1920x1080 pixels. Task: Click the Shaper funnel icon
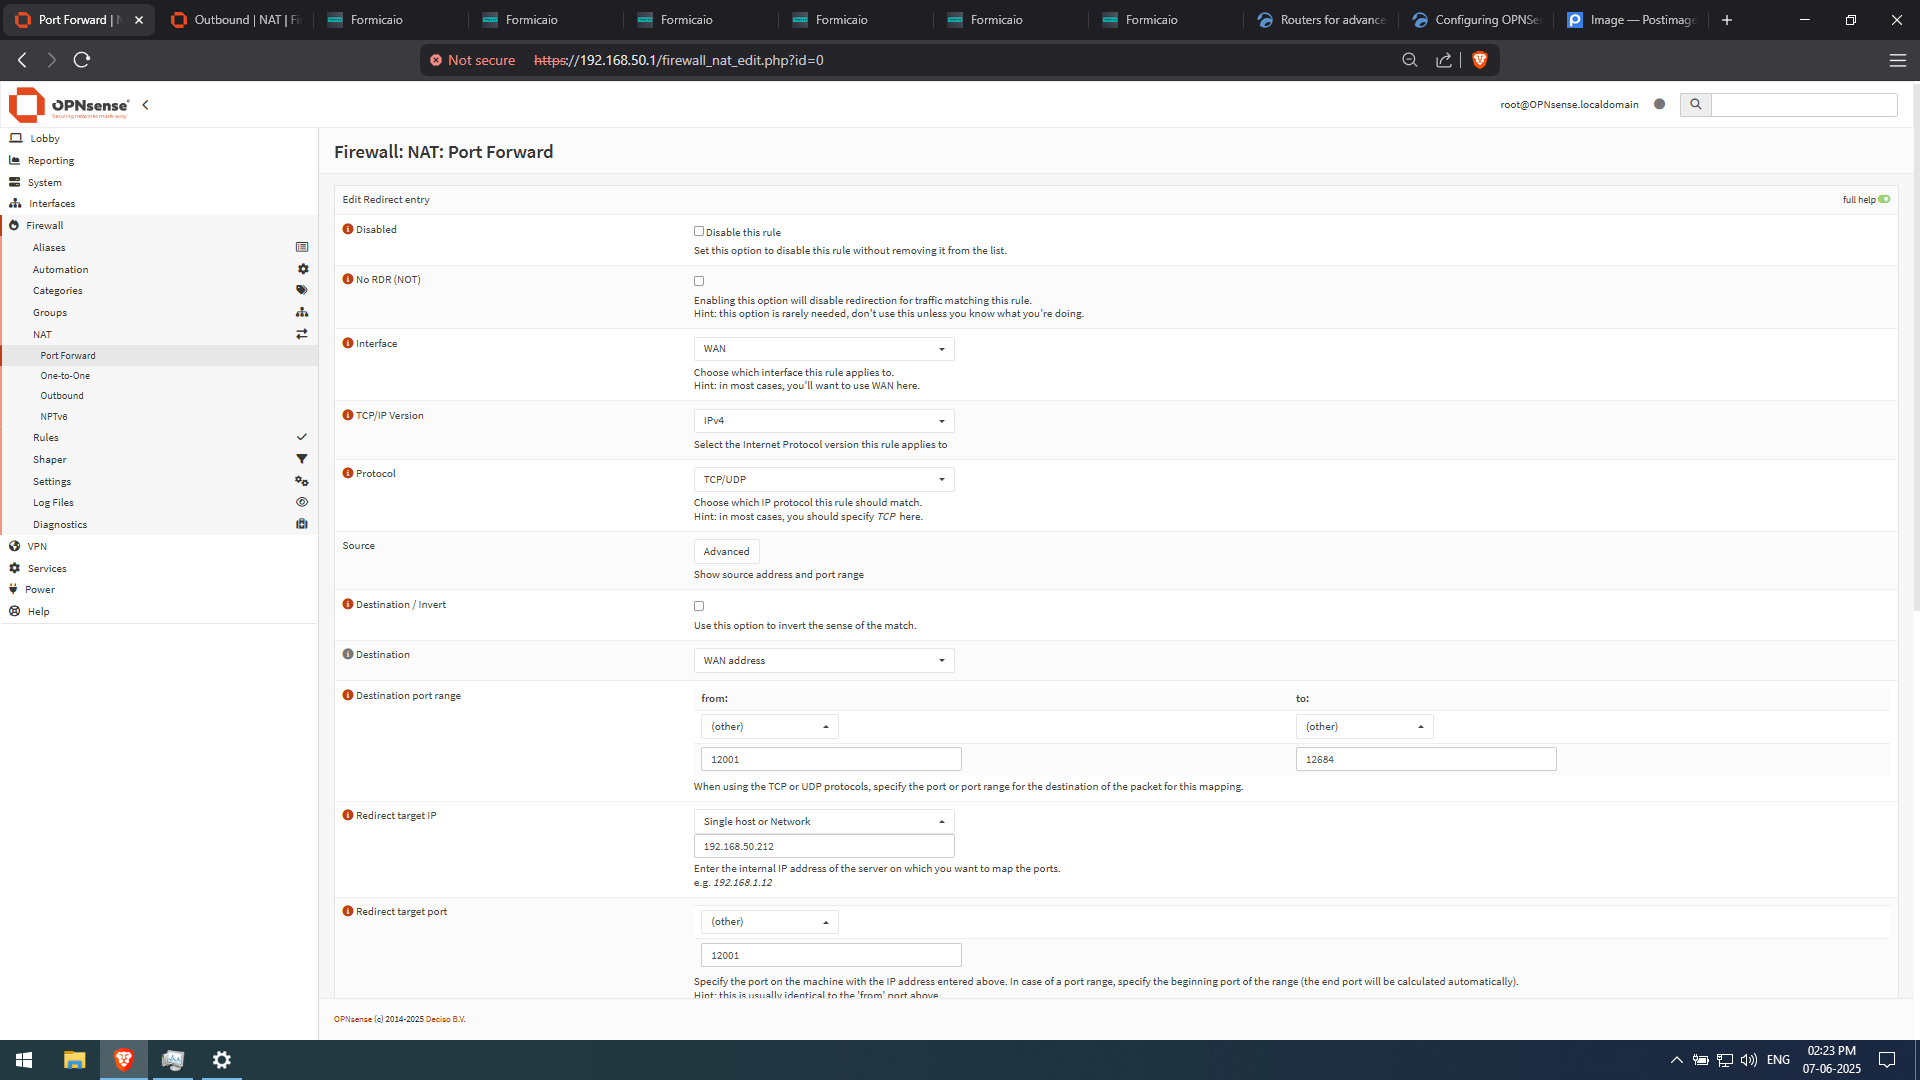point(302,459)
